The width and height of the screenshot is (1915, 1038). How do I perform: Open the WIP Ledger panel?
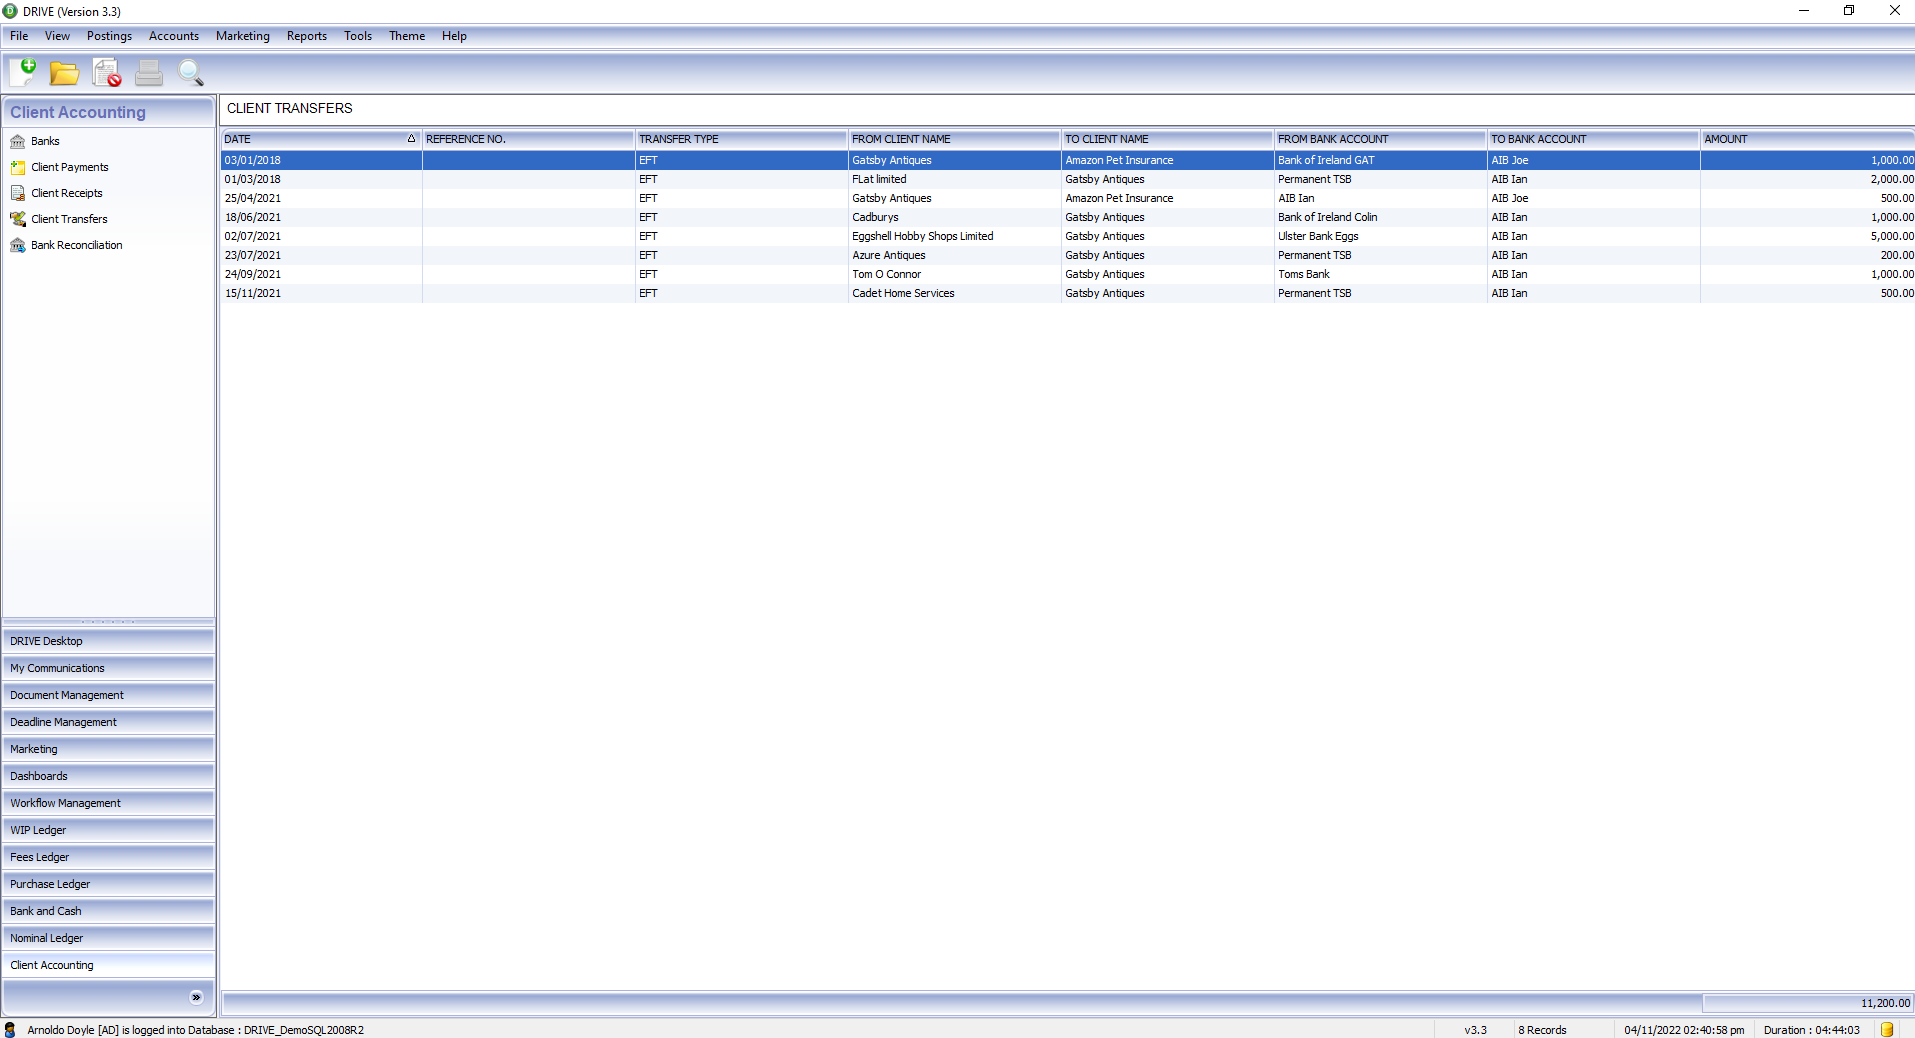coord(108,830)
